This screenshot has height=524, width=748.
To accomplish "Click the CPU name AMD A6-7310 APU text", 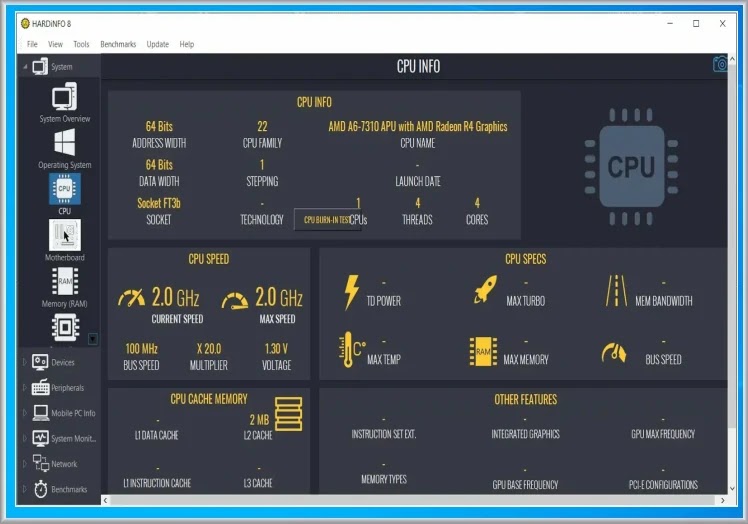I will pos(417,126).
